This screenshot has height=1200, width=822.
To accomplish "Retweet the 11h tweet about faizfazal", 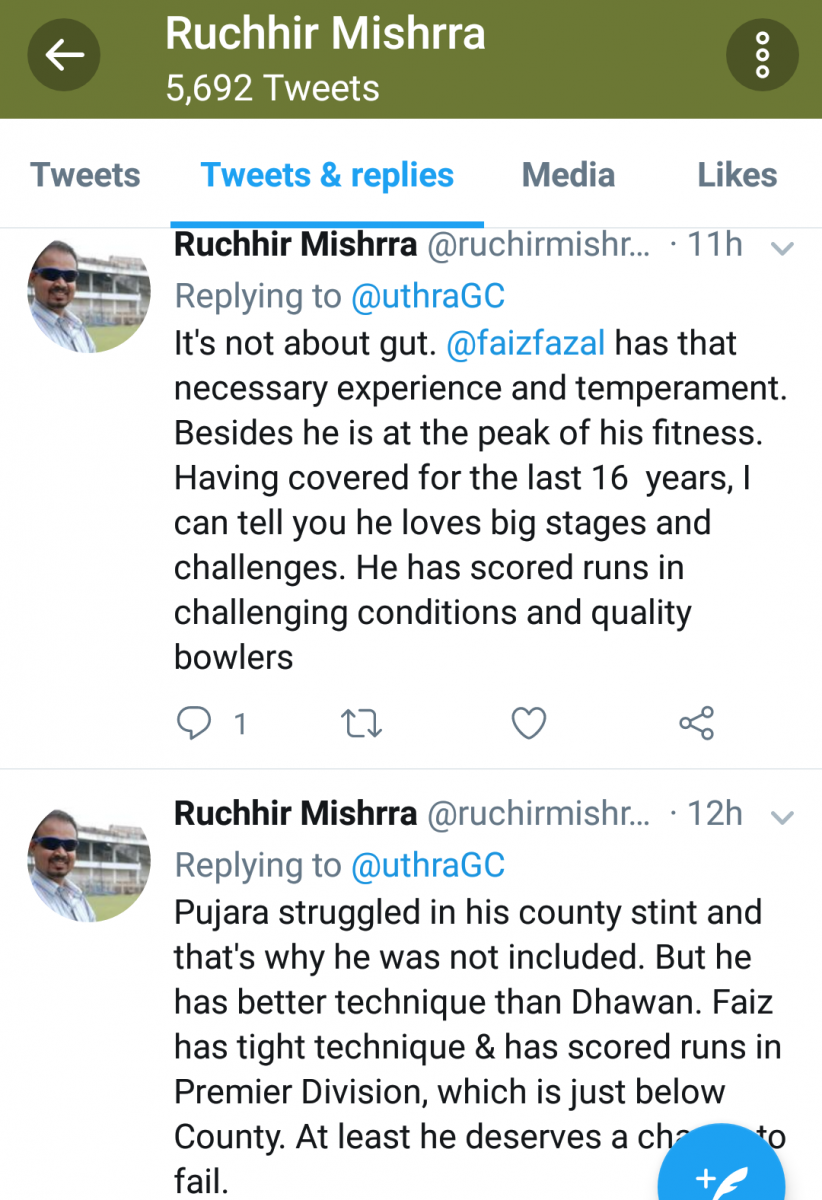I will [x=361, y=722].
